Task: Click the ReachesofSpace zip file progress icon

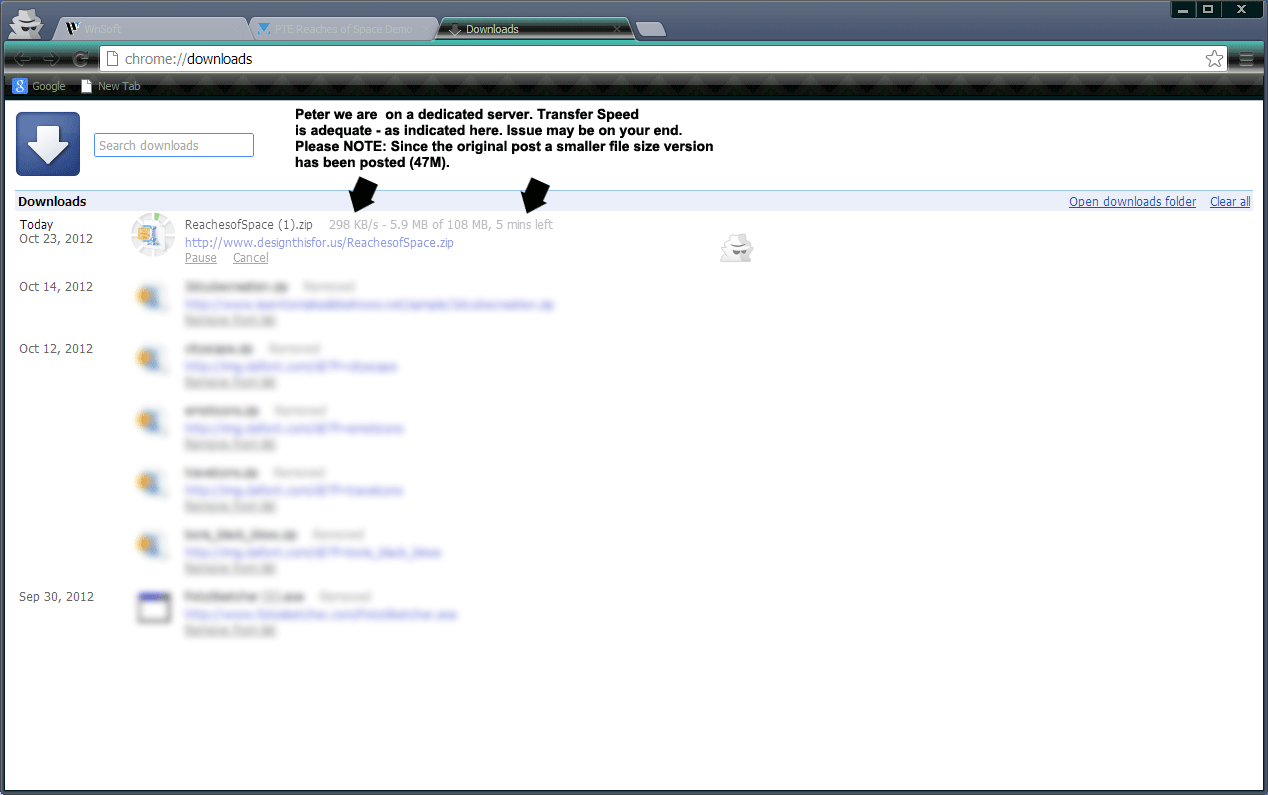Action: pos(153,235)
